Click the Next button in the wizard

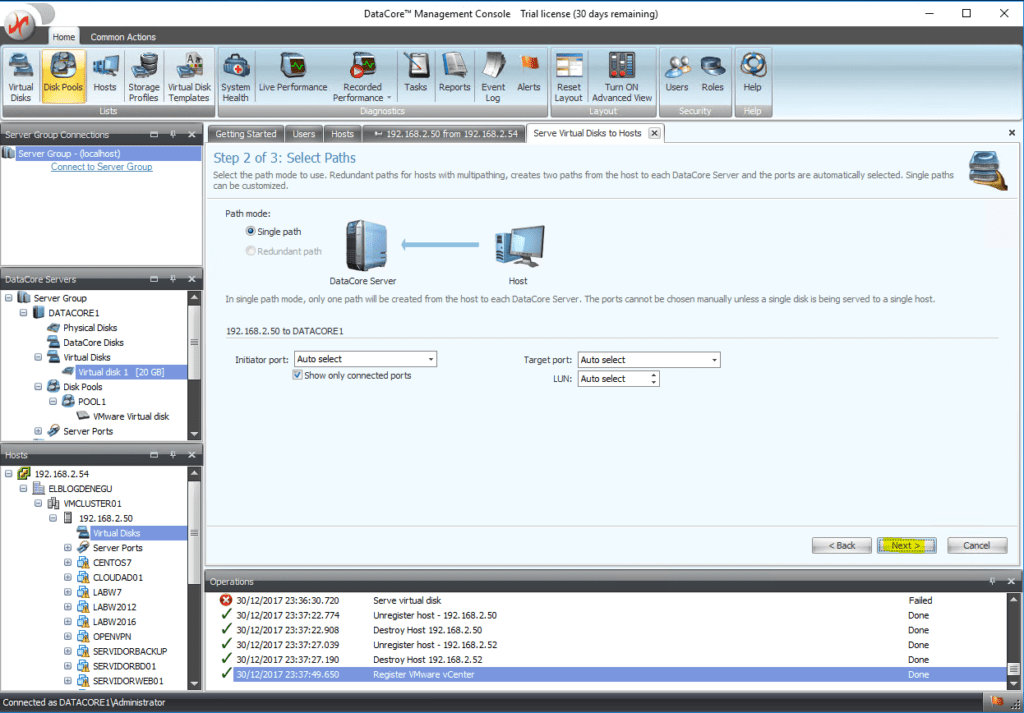pos(906,545)
